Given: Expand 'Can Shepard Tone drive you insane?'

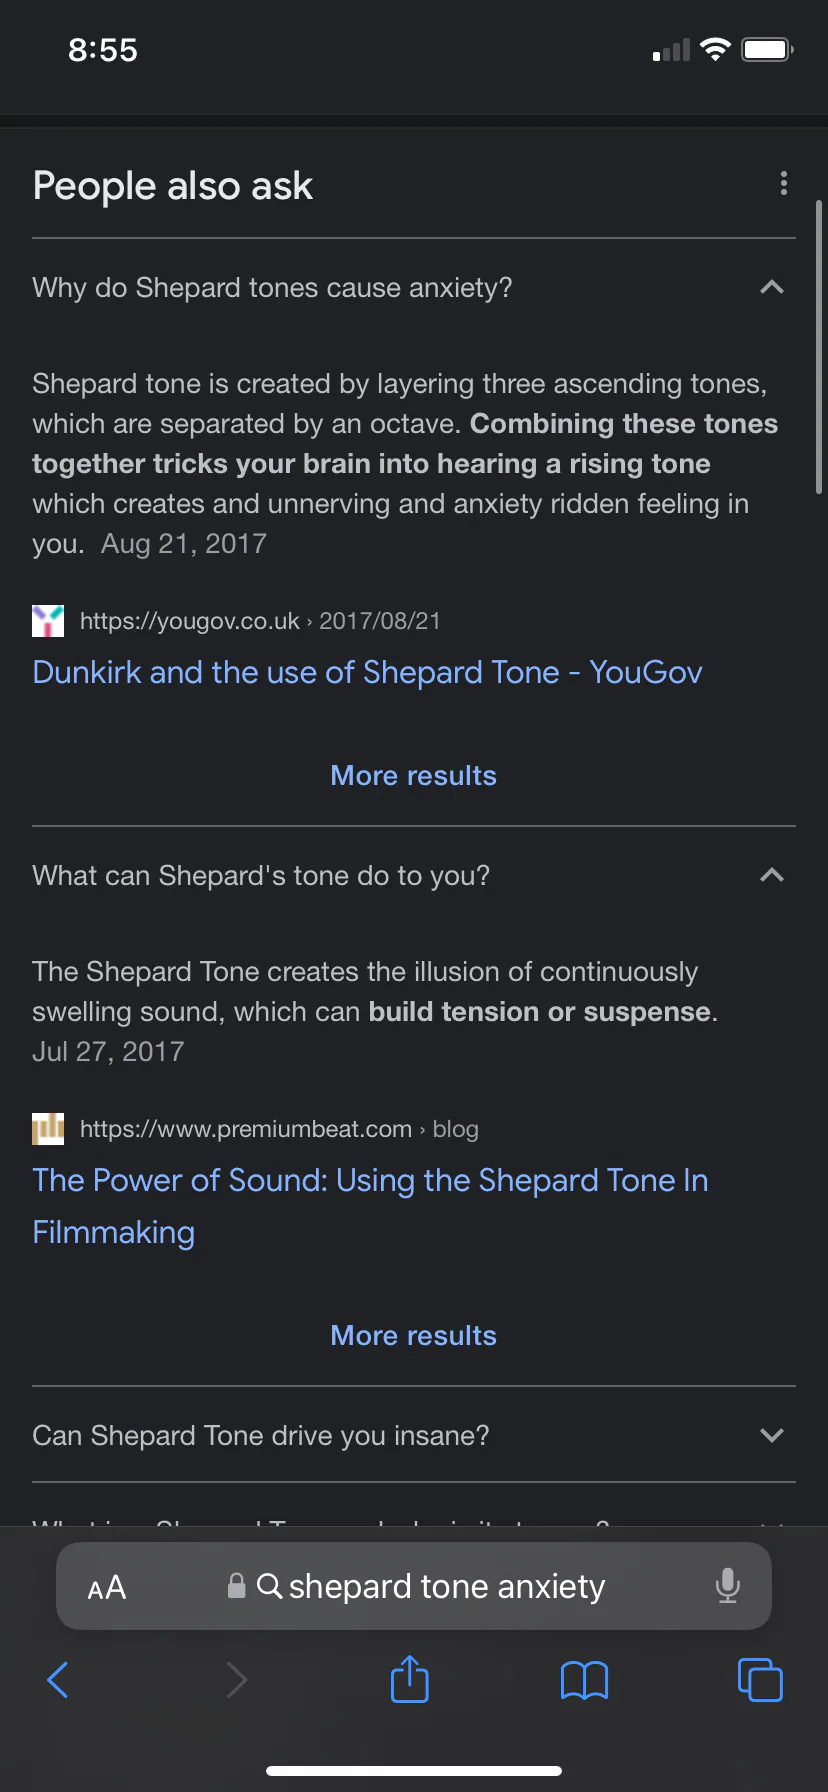Looking at the screenshot, I should point(414,1436).
